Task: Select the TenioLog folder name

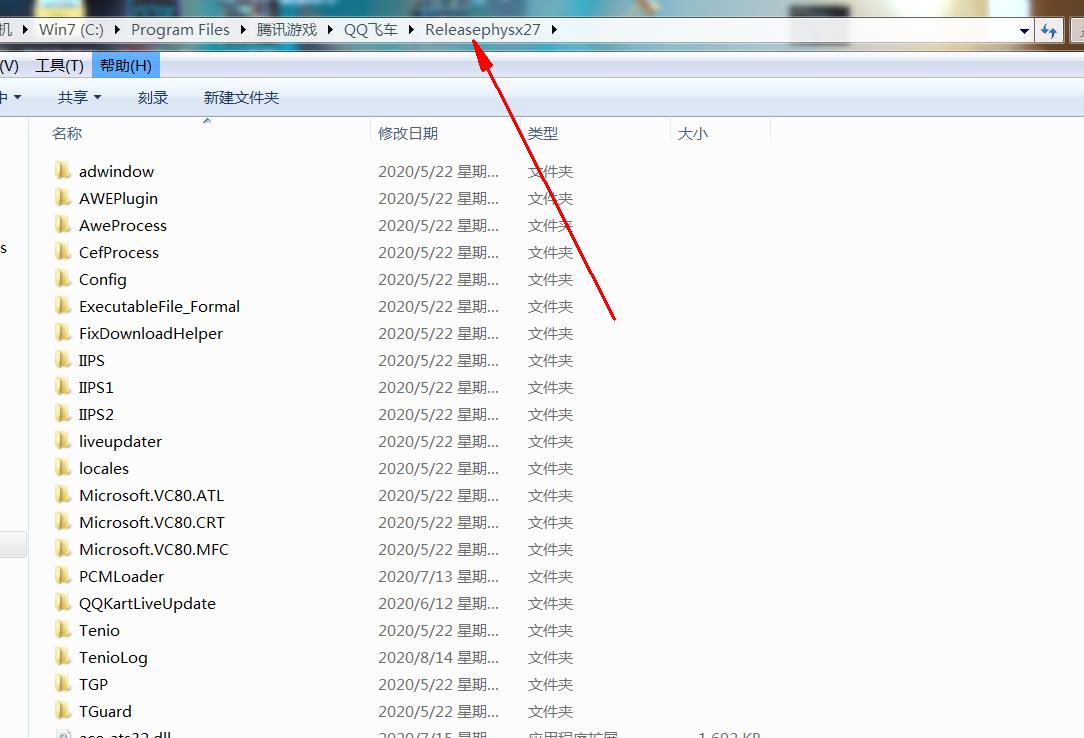Action: pos(113,657)
